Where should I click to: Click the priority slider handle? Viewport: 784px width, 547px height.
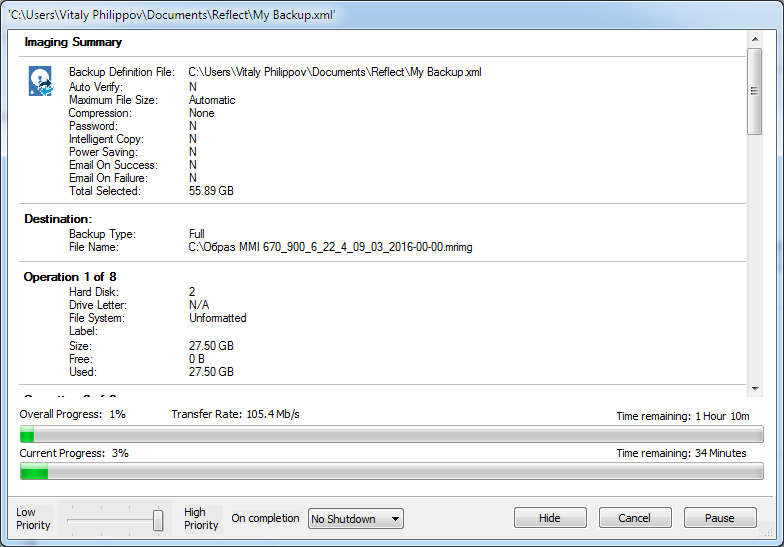coord(158,520)
